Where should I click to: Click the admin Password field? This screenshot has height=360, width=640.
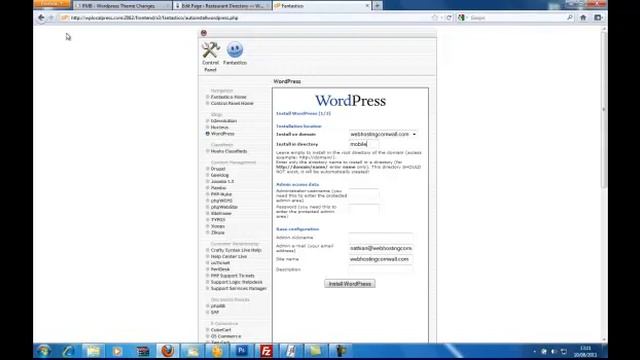[x=364, y=210]
